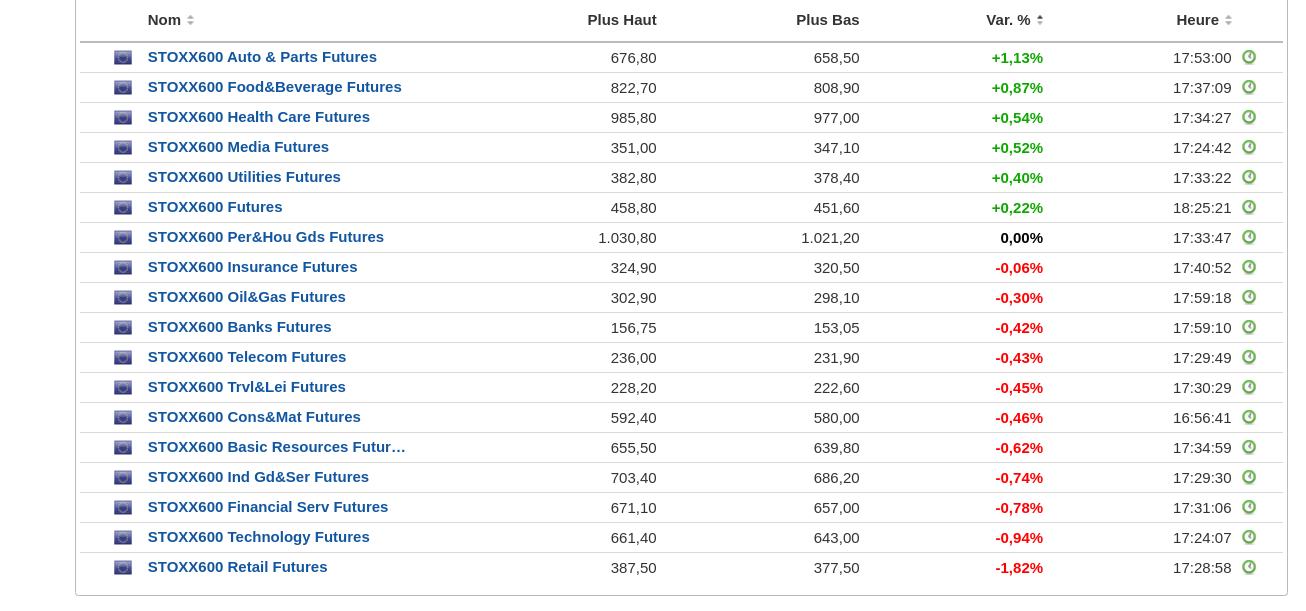Click the flag icon beside Insurance Futures
Viewport: 1306px width, 611px height.
123,268
